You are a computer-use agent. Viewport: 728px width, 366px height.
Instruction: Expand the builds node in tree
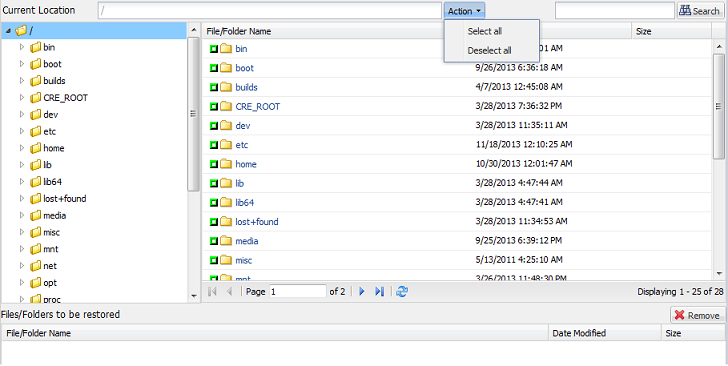tap(22, 81)
